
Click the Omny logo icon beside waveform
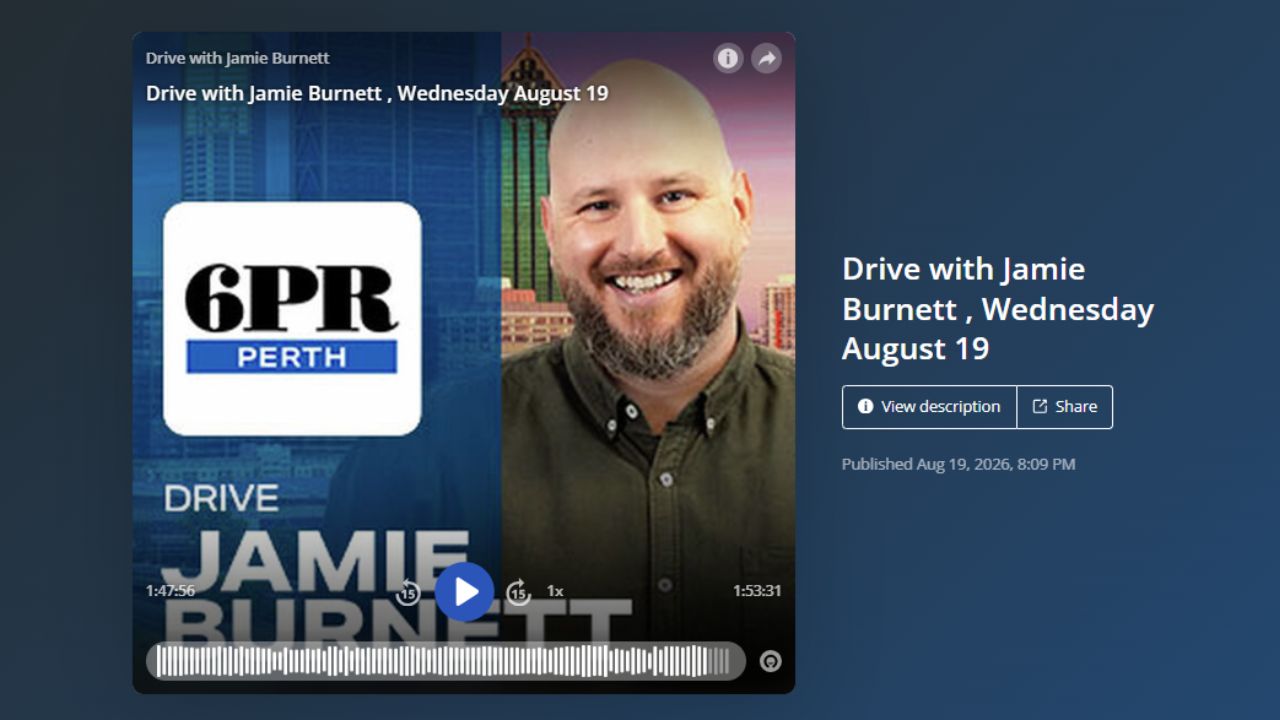coord(770,661)
